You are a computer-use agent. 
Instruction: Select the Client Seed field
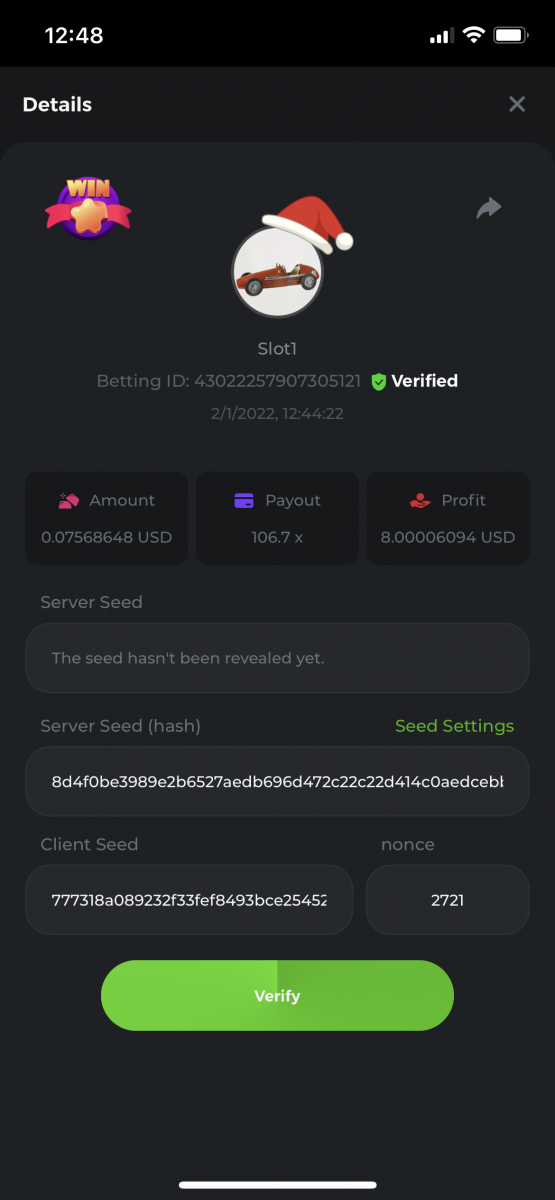[x=189, y=900]
